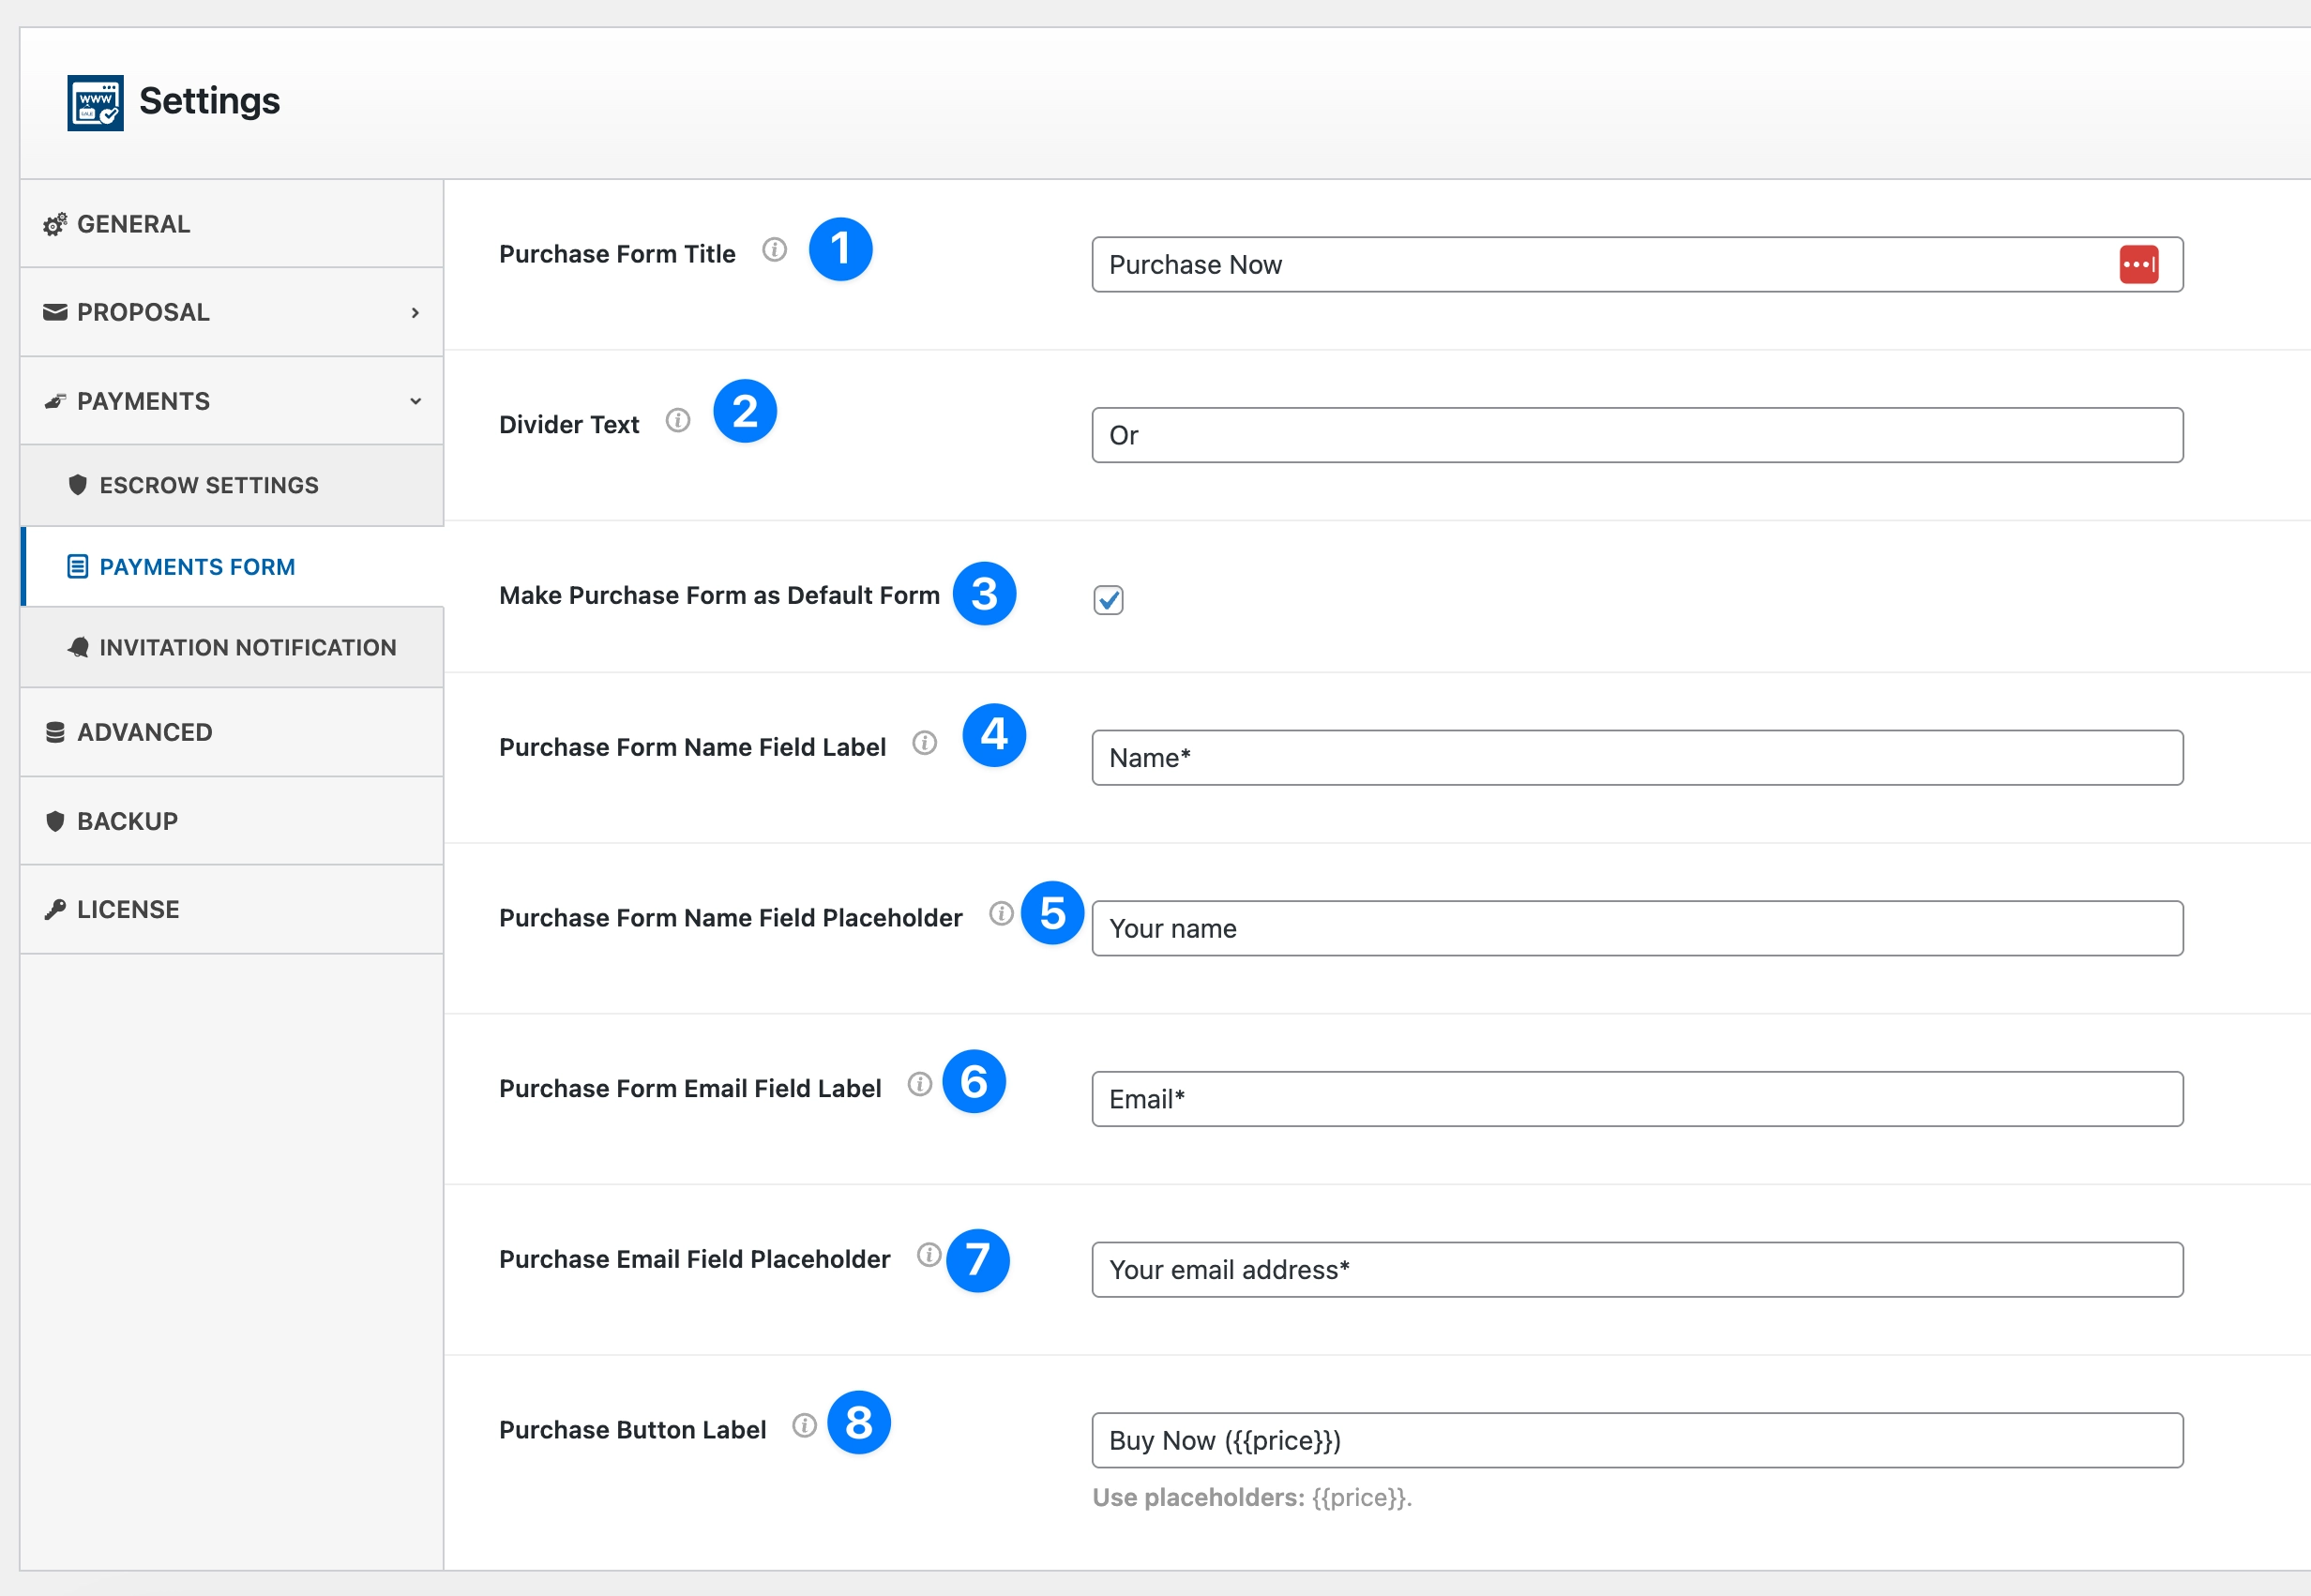Screen dimensions: 2311x1596
Task: Open the Backup settings tab
Action: (127, 821)
